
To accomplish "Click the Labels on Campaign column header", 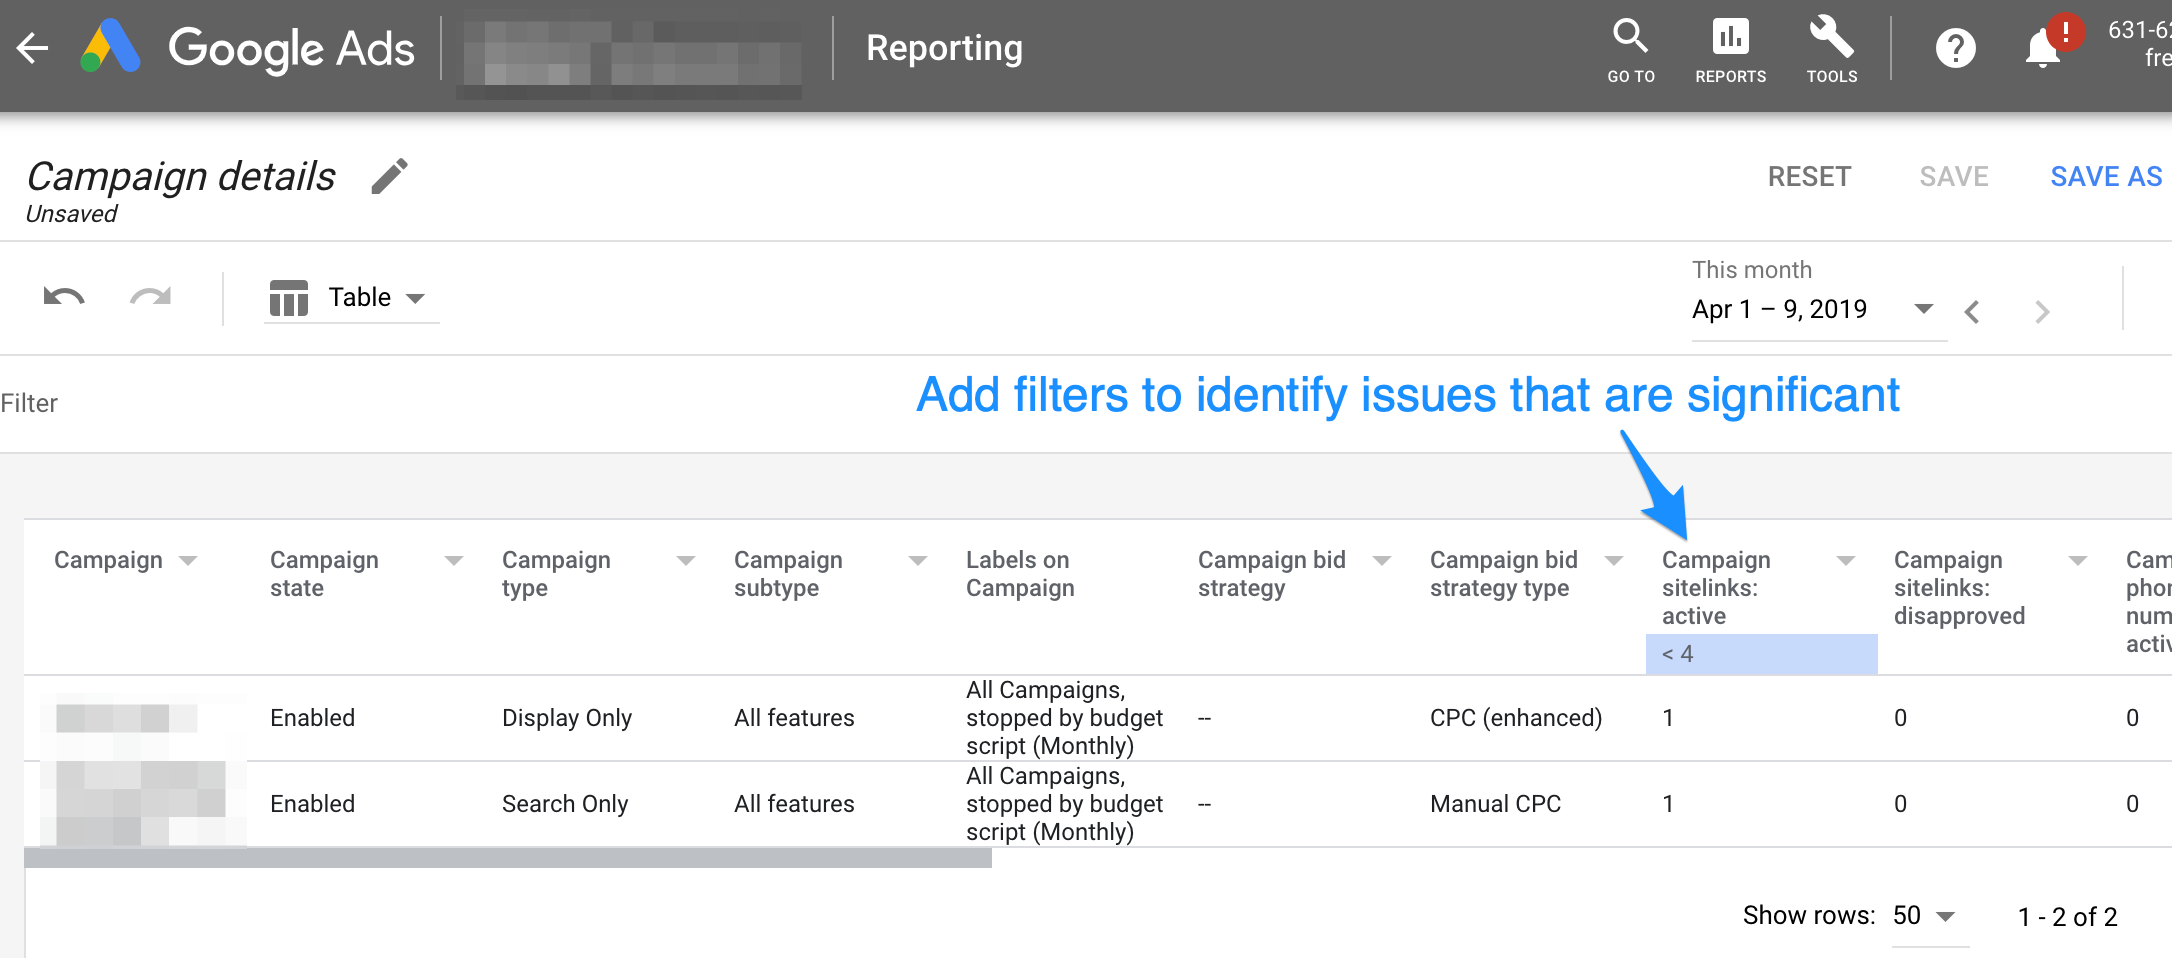I will coord(1020,574).
